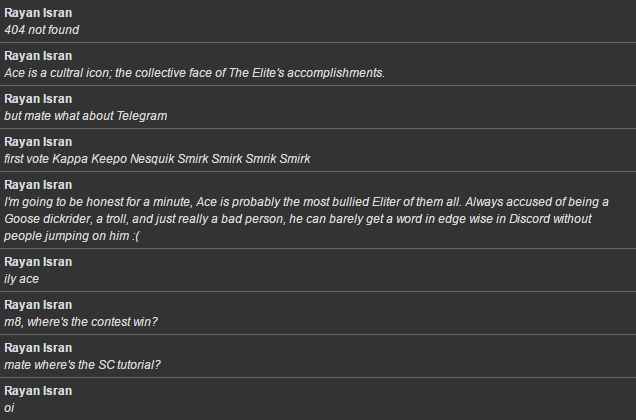The image size is (636, 420).
Task: Click the author name above the contest win message
Action: pos(38,305)
